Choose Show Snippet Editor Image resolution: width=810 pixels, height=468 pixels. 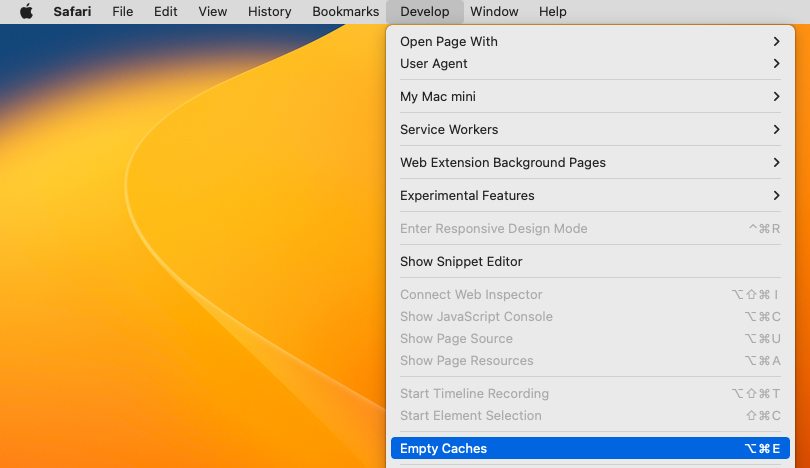point(461,262)
